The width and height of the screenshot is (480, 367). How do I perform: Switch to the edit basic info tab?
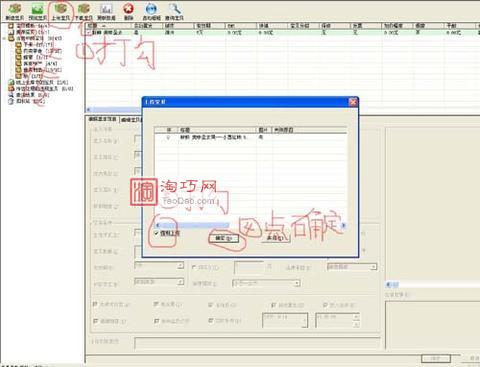tap(102, 119)
